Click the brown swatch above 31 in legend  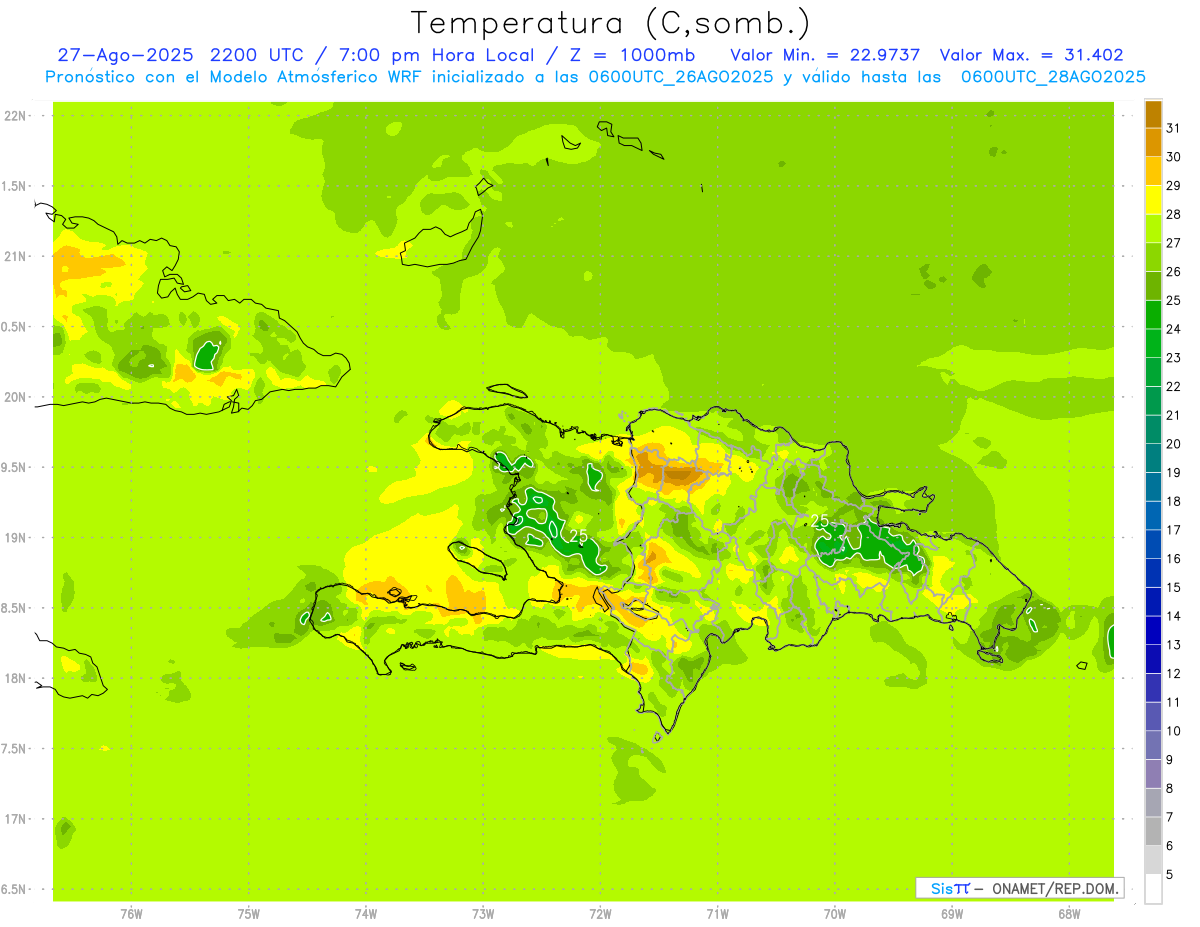tap(1153, 114)
